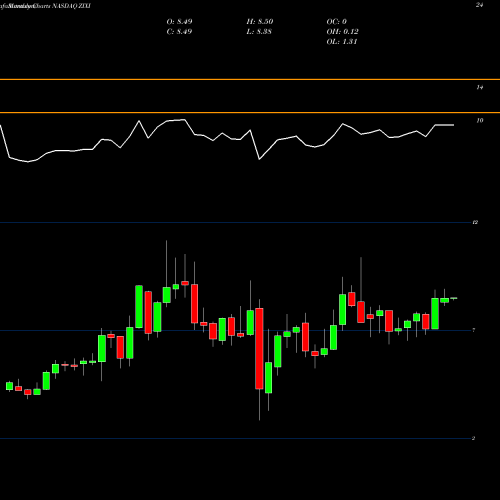Click the first green candlestick at chart start
The image size is (500, 500).
click(9, 386)
